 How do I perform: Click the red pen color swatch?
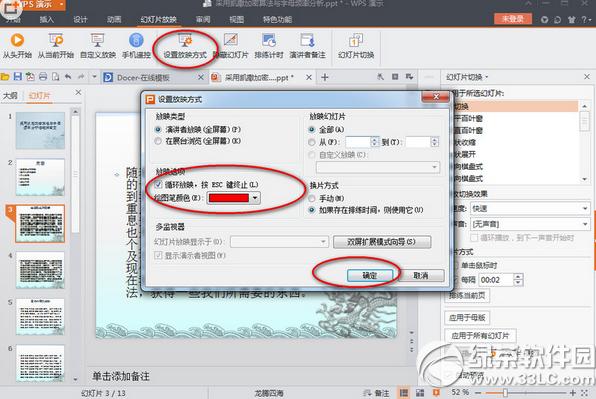(x=229, y=198)
